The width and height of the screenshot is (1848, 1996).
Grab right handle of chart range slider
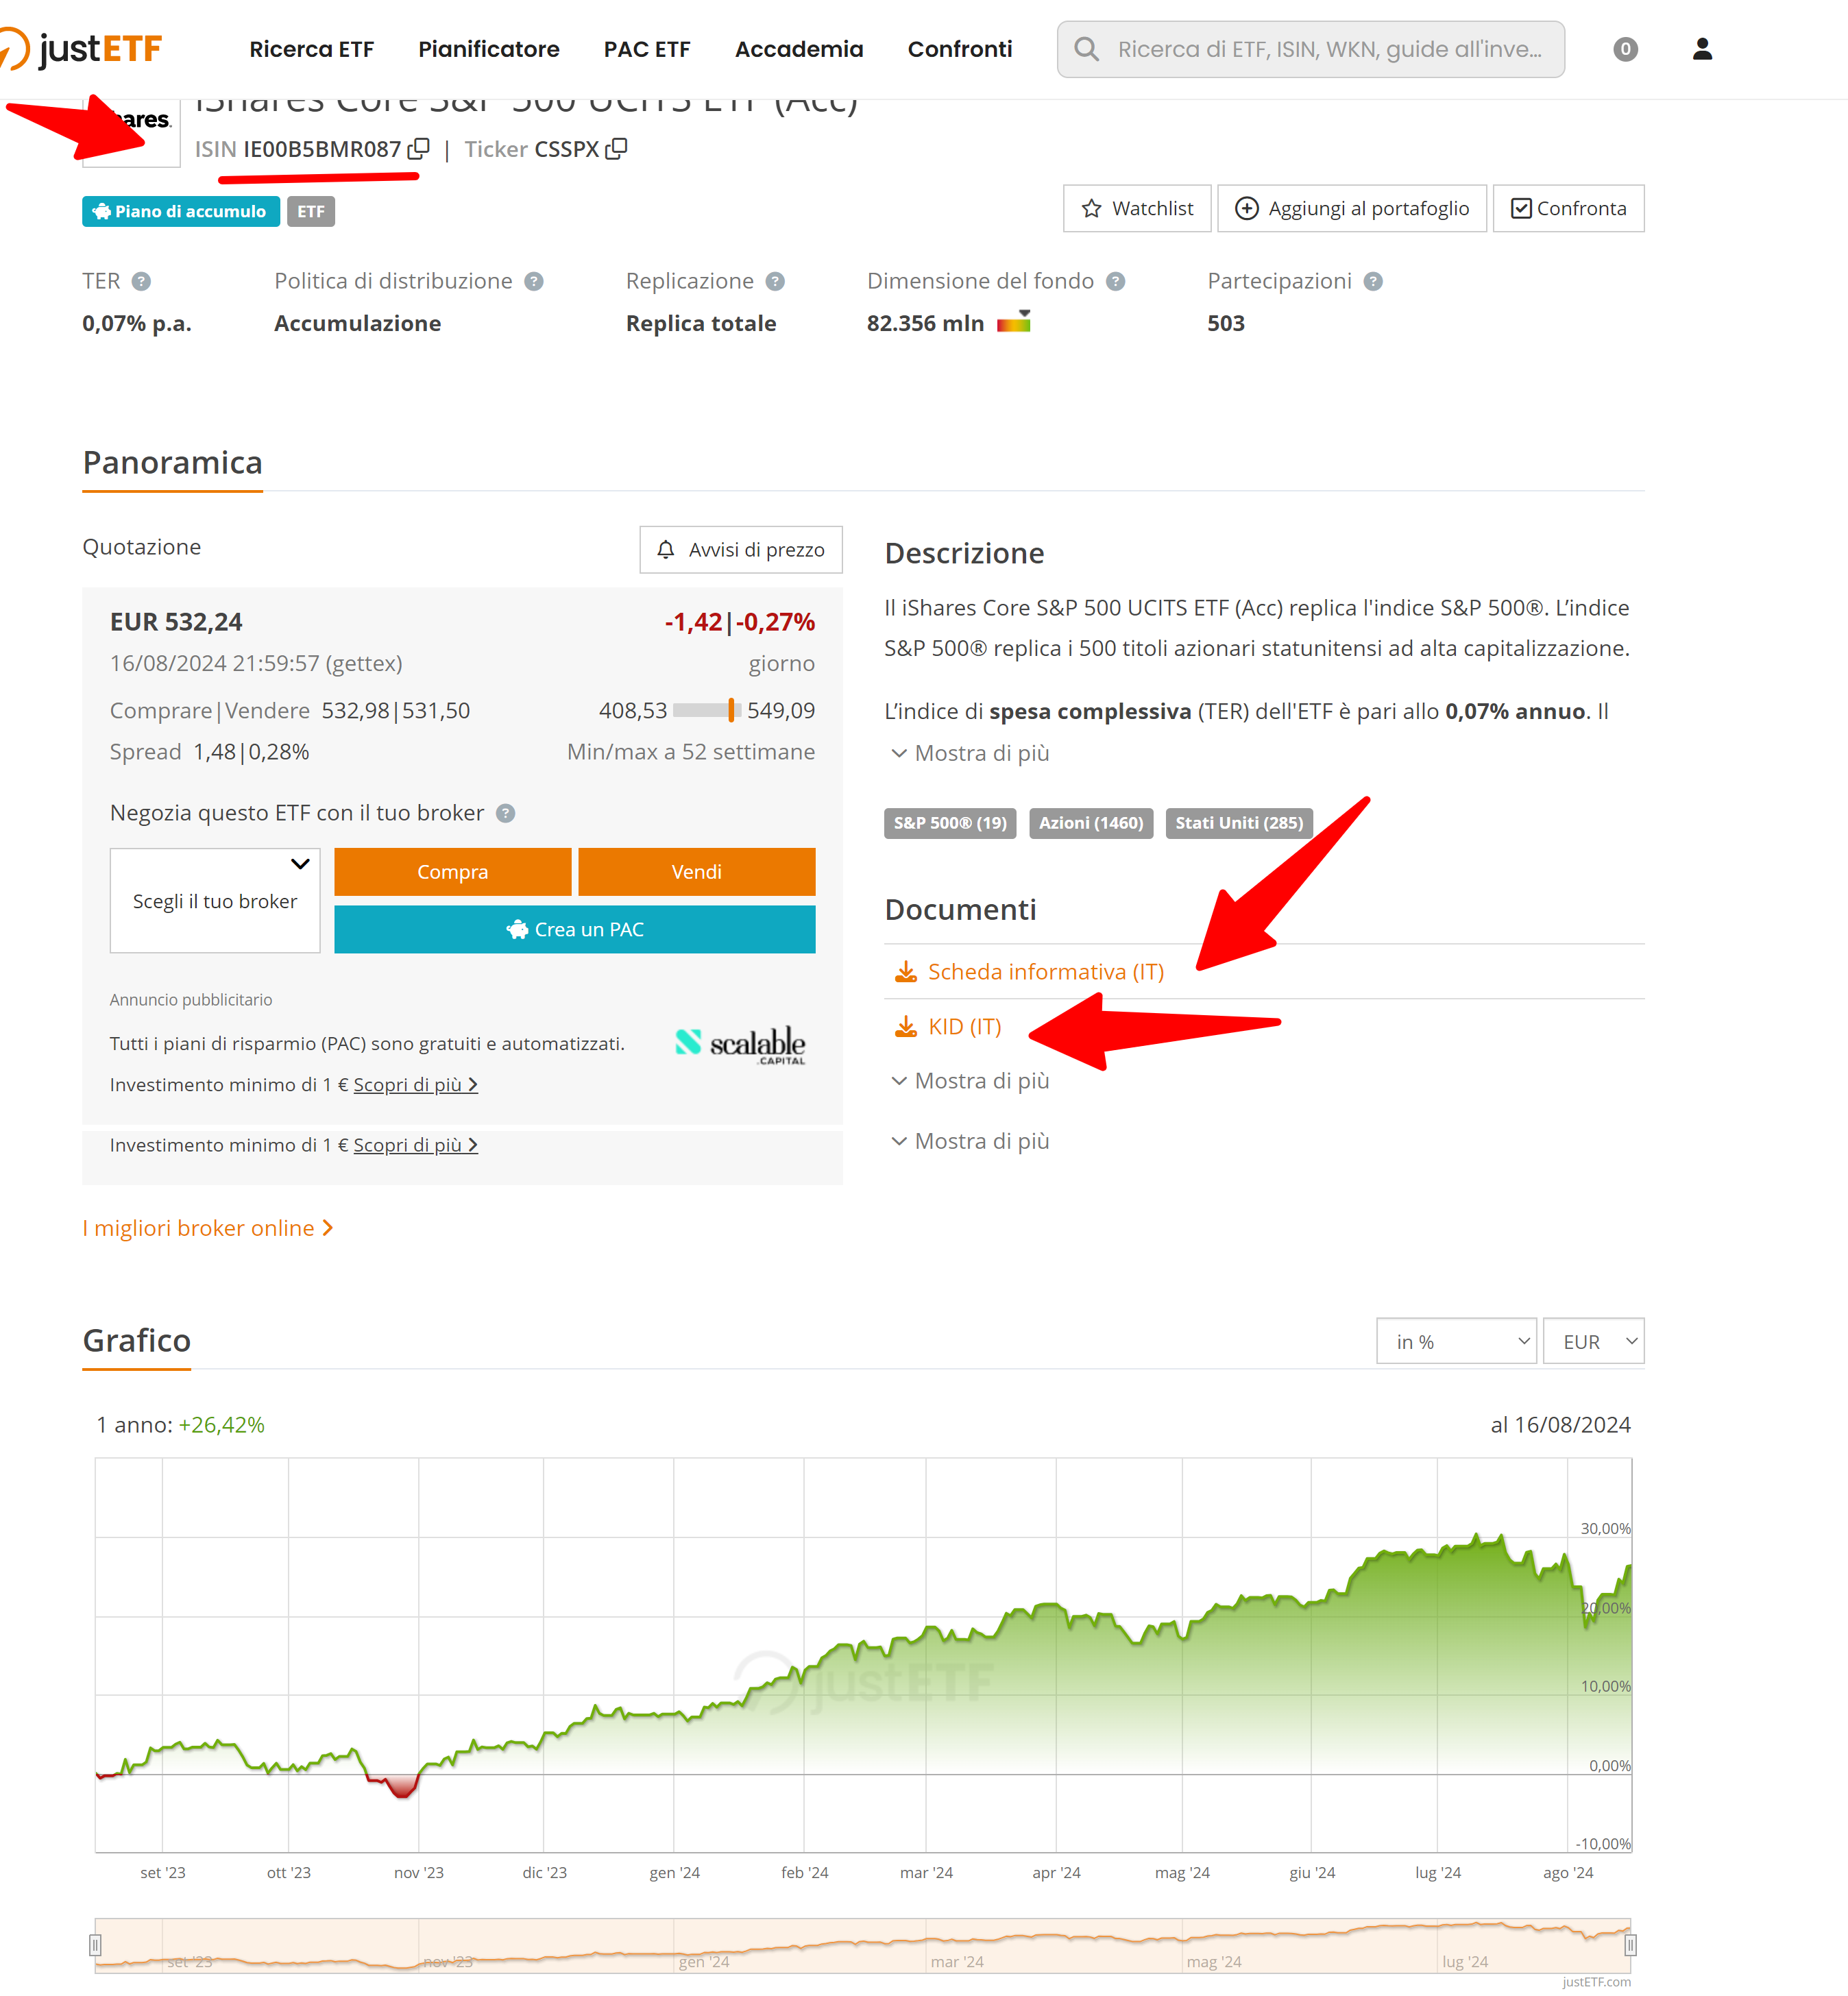1630,1945
